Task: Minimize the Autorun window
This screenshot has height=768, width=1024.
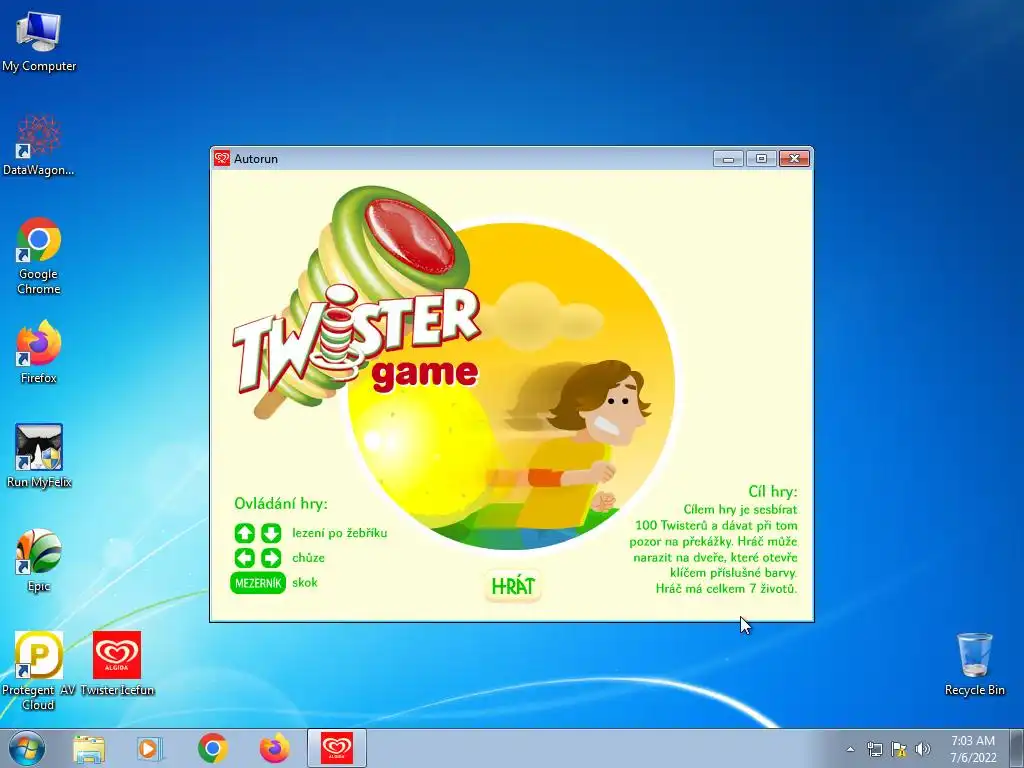Action: coord(728,159)
